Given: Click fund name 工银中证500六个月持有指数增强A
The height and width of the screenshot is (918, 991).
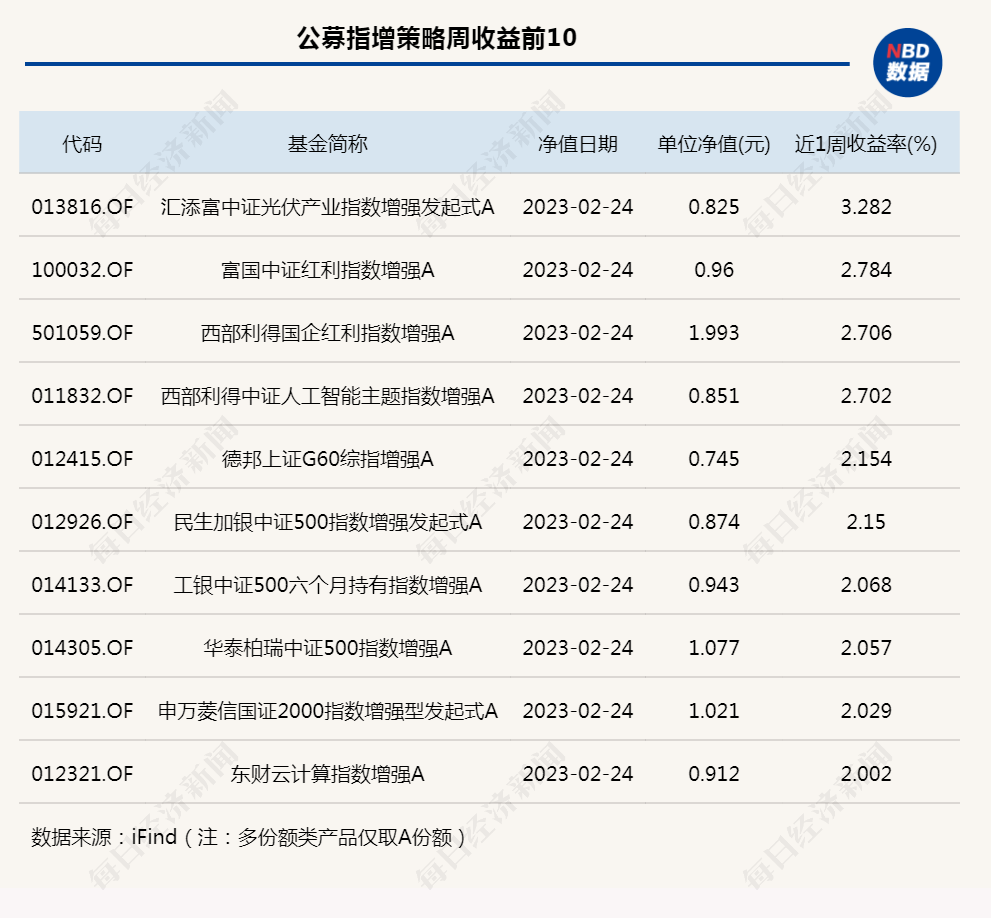Looking at the screenshot, I should point(327,585).
